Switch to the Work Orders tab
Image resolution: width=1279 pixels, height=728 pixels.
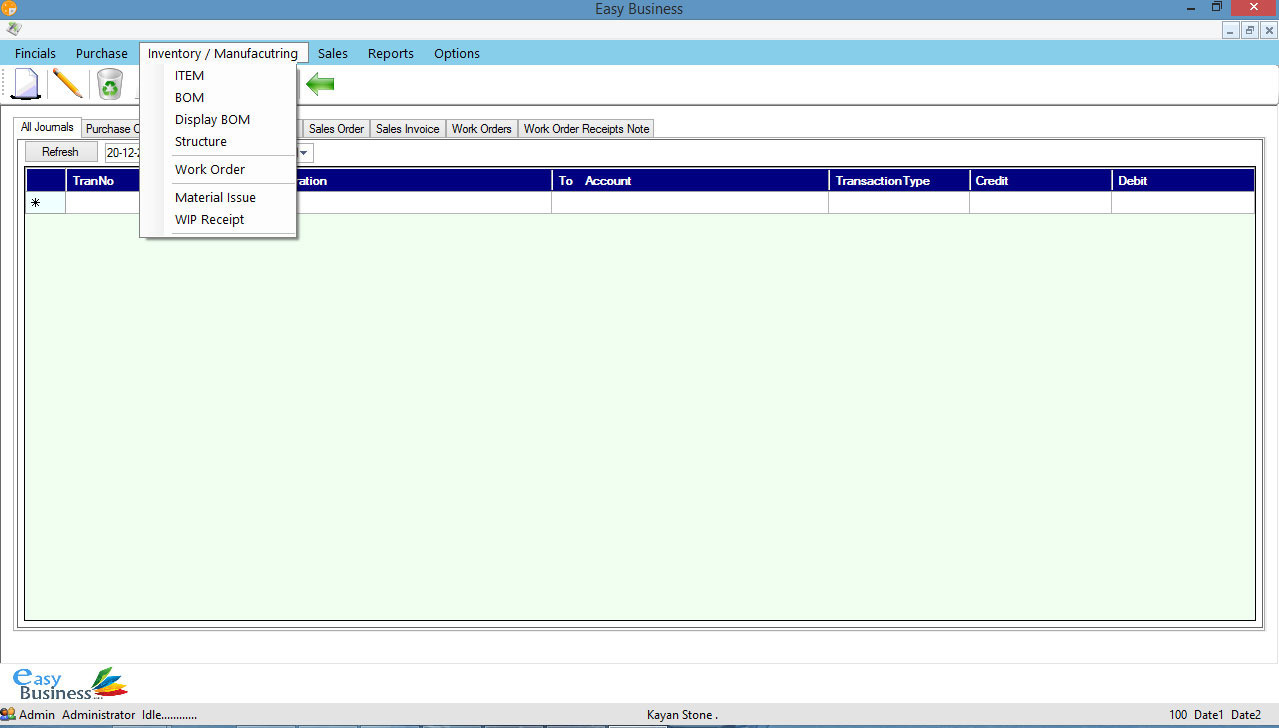coord(481,129)
